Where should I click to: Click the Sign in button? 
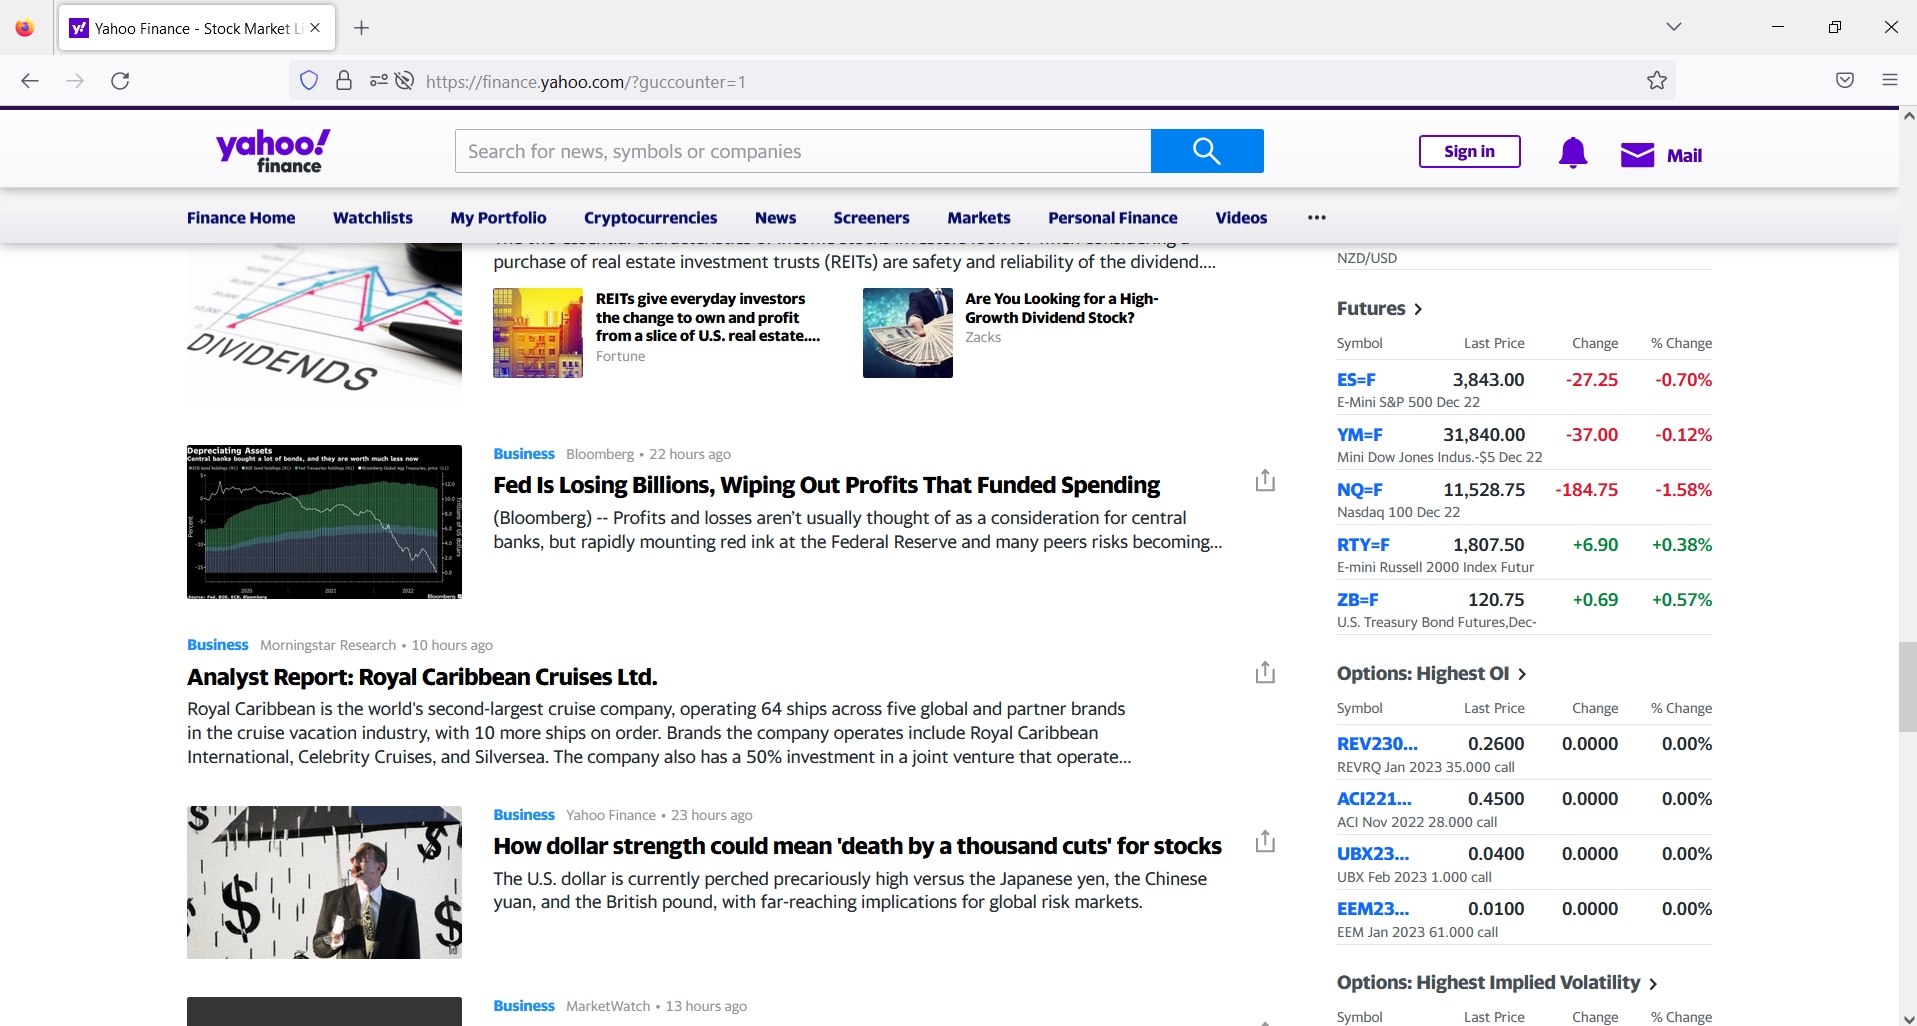point(1468,151)
